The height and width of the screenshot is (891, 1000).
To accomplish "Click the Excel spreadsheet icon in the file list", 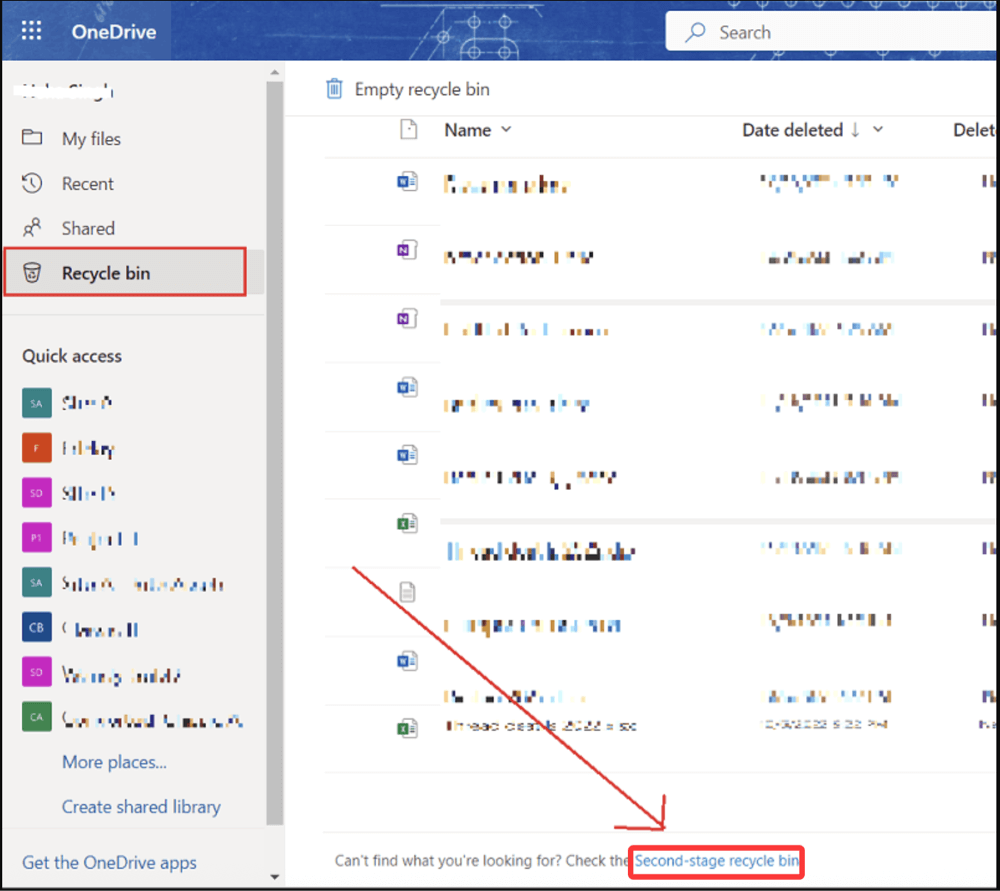I will tap(407, 522).
